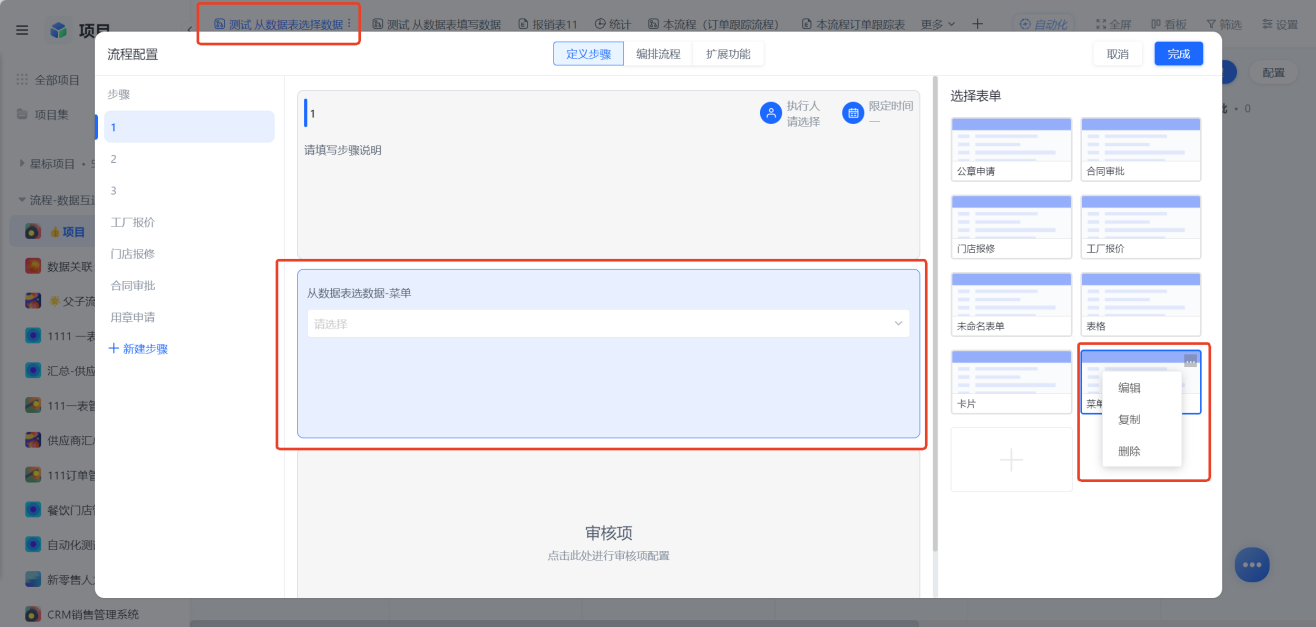Click the plus icon to add a new view tab

[x=977, y=24]
